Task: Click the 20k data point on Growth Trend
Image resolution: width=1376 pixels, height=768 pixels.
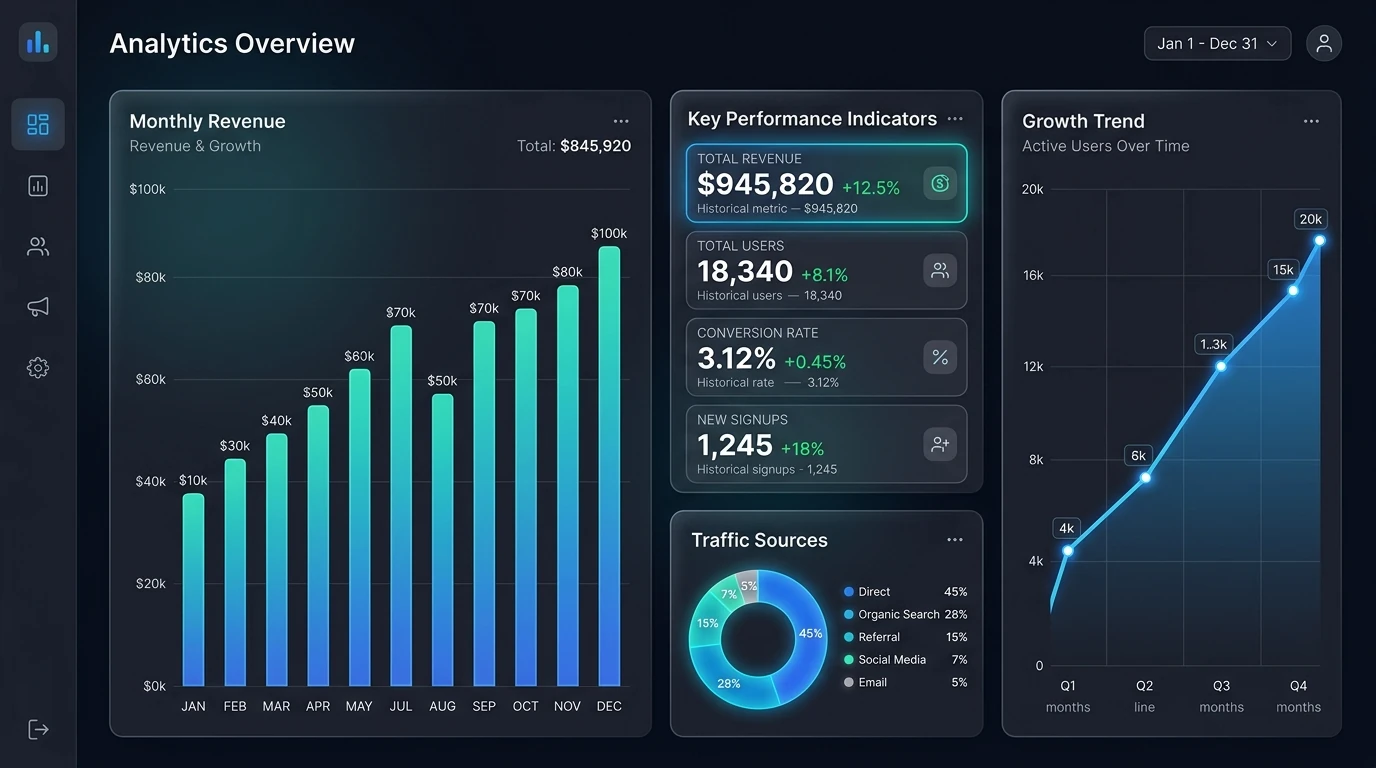Action: pyautogui.click(x=1320, y=240)
